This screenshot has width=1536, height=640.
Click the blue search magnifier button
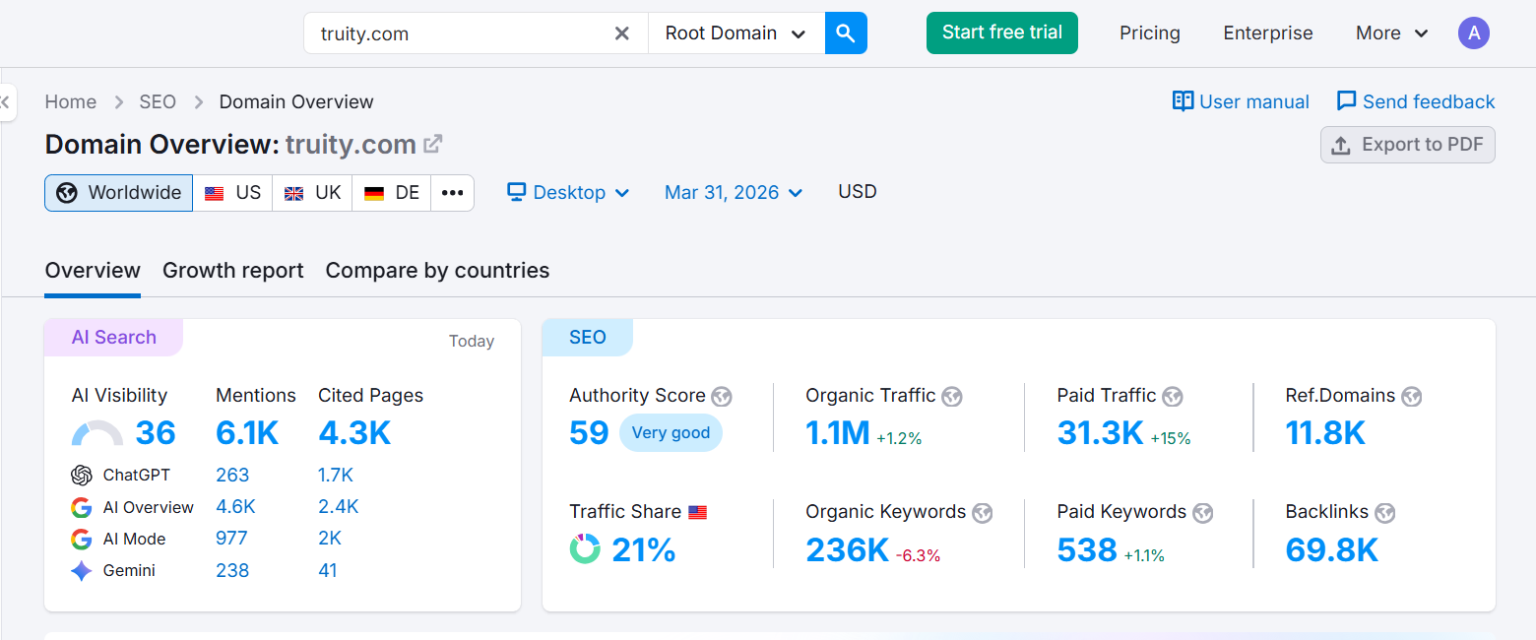(845, 33)
